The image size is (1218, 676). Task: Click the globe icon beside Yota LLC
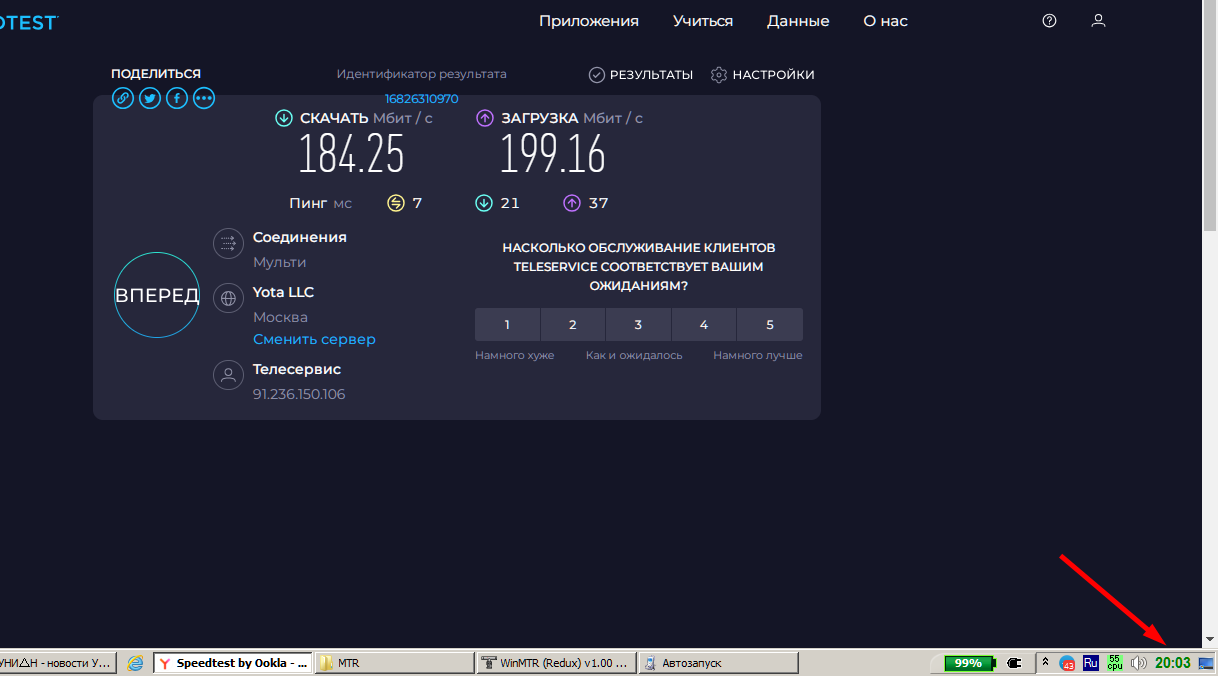(x=228, y=298)
